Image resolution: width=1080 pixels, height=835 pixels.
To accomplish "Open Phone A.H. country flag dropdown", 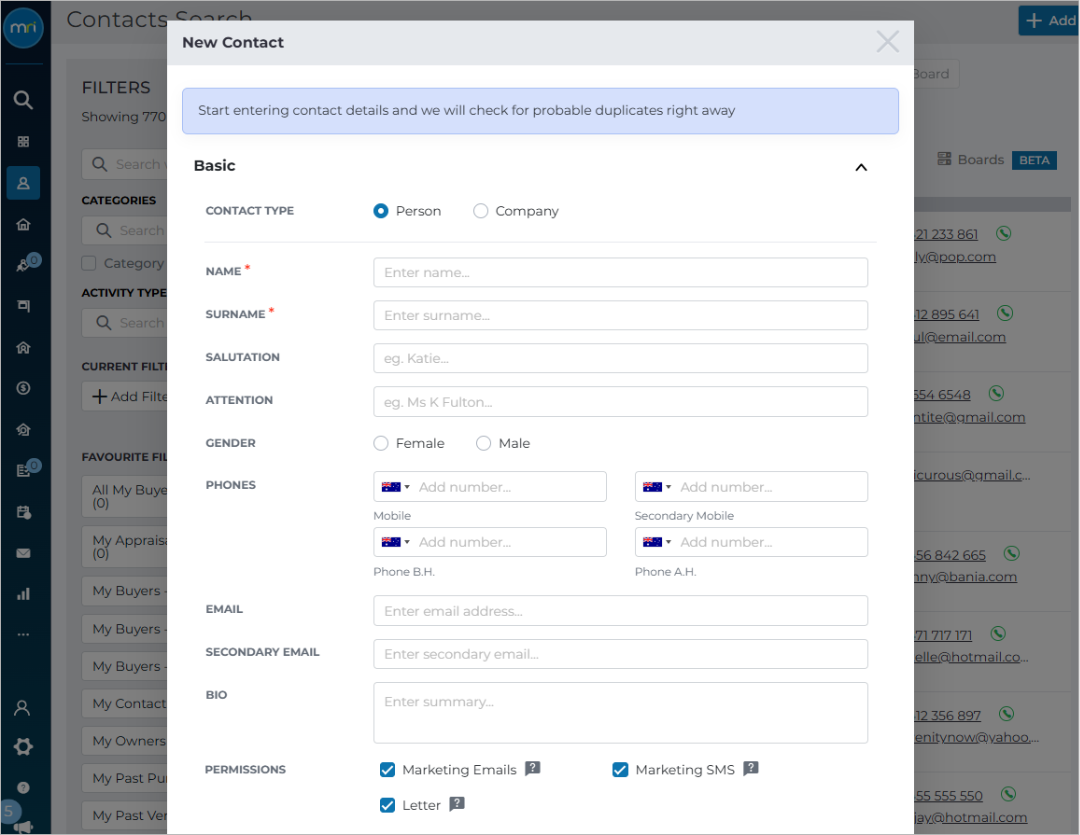I will pos(657,542).
